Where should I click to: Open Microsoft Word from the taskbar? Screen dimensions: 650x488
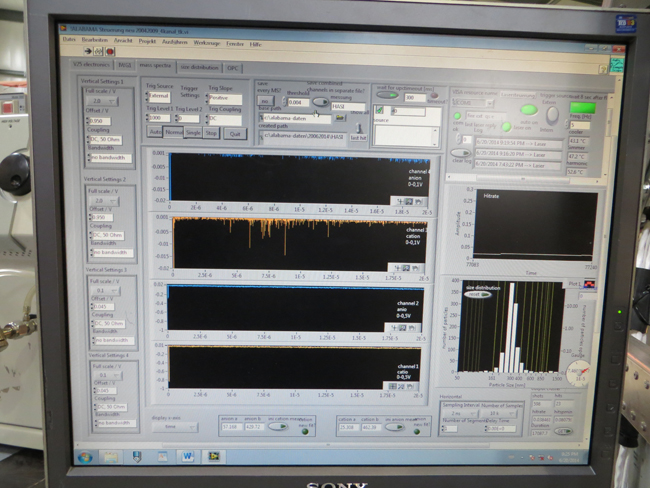point(187,456)
